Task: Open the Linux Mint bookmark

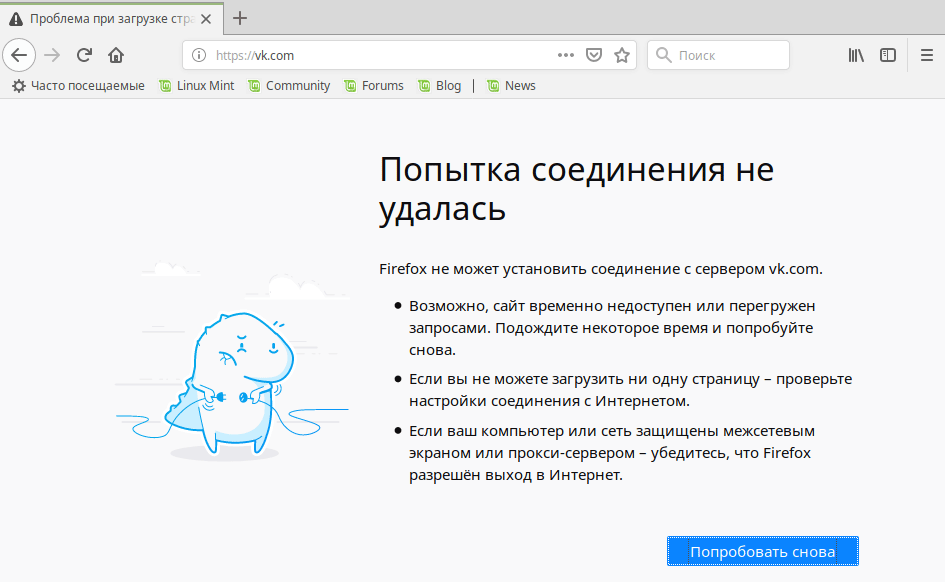Action: [x=196, y=86]
